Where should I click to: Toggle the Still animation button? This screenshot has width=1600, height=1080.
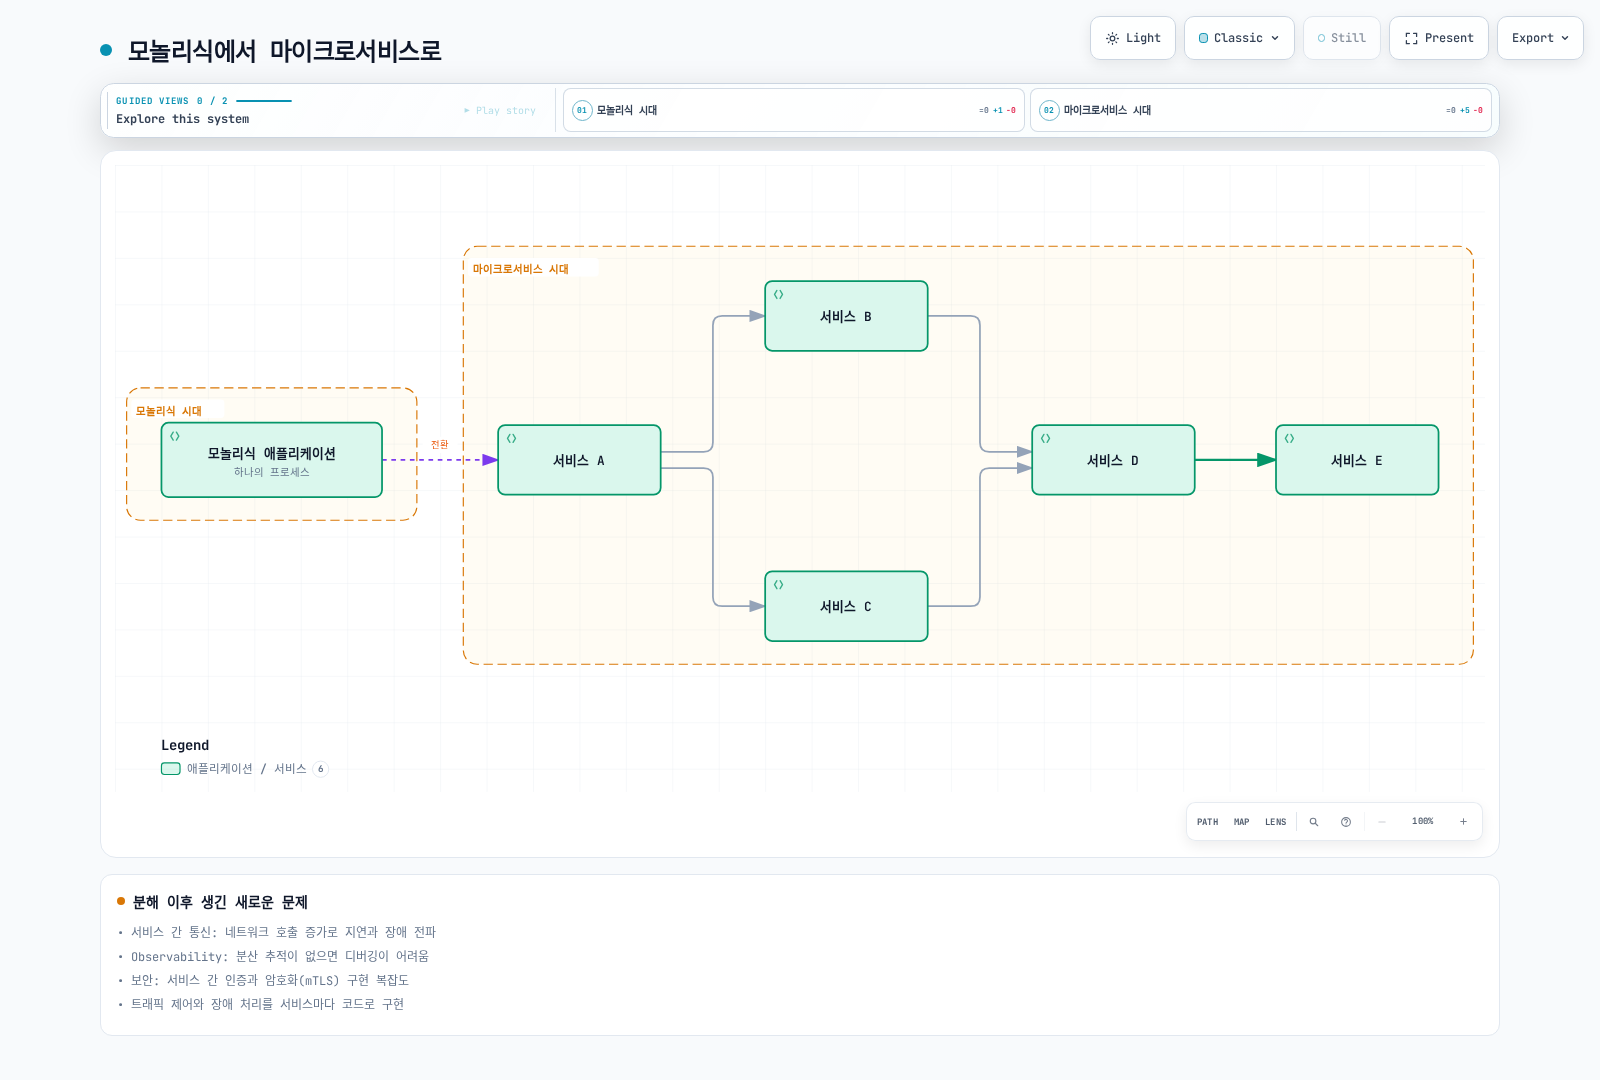click(1342, 38)
